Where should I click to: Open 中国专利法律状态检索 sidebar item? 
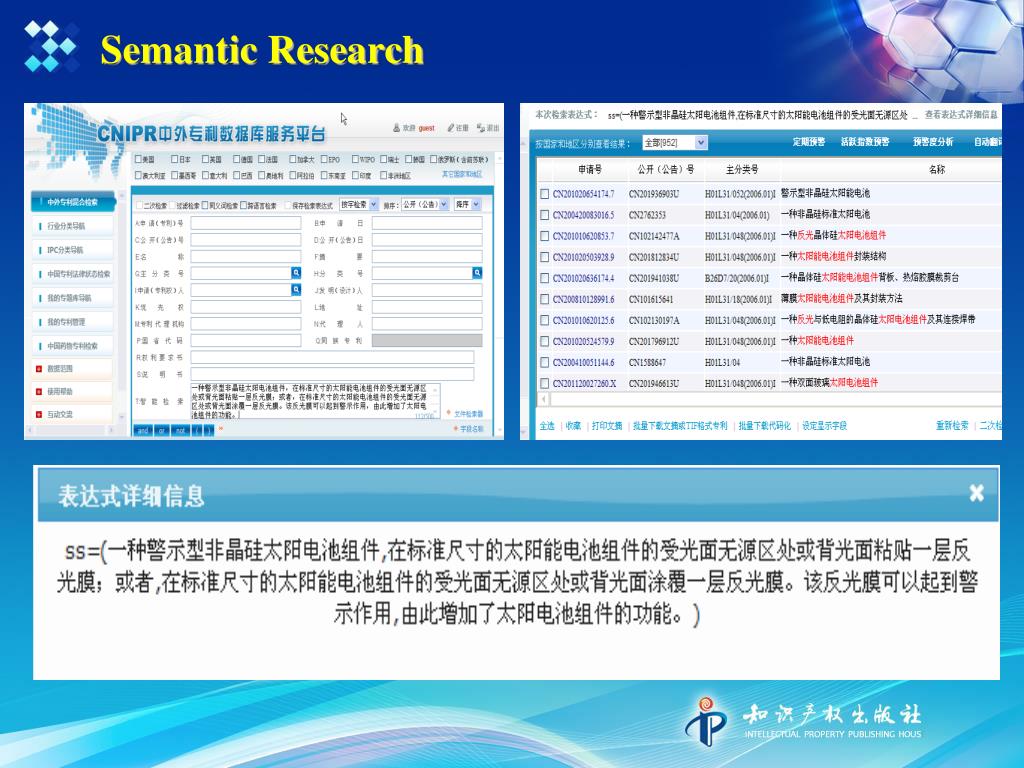coord(72,274)
